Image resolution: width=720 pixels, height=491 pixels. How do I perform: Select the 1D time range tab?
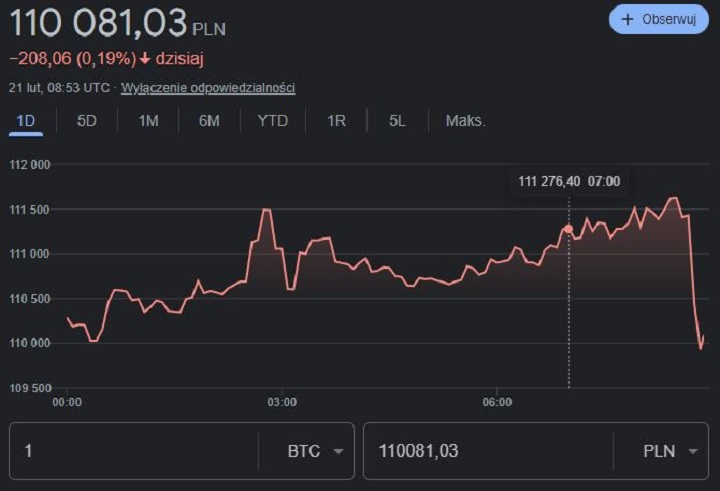26,121
